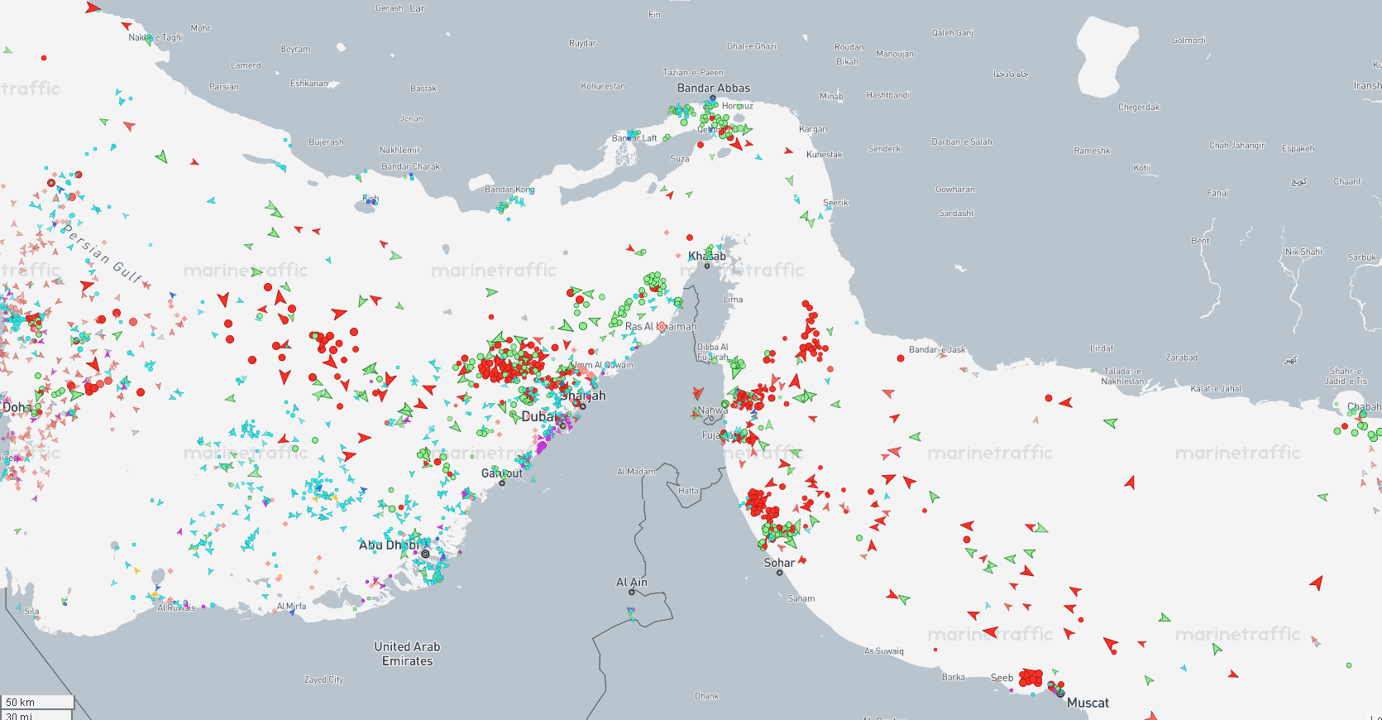Click the Bandar Charak label
This screenshot has width=1382, height=720.
click(410, 166)
